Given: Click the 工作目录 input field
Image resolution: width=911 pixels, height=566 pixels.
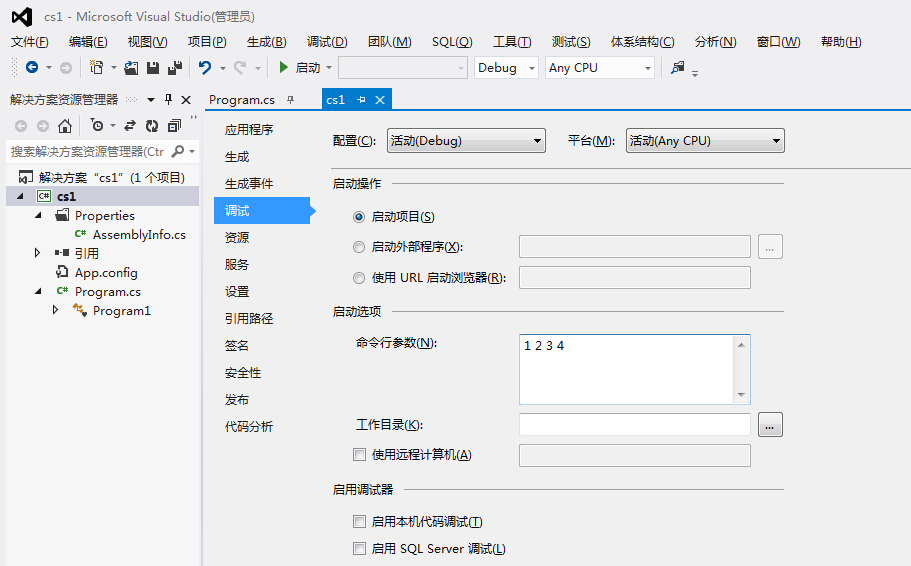Looking at the screenshot, I should point(634,425).
